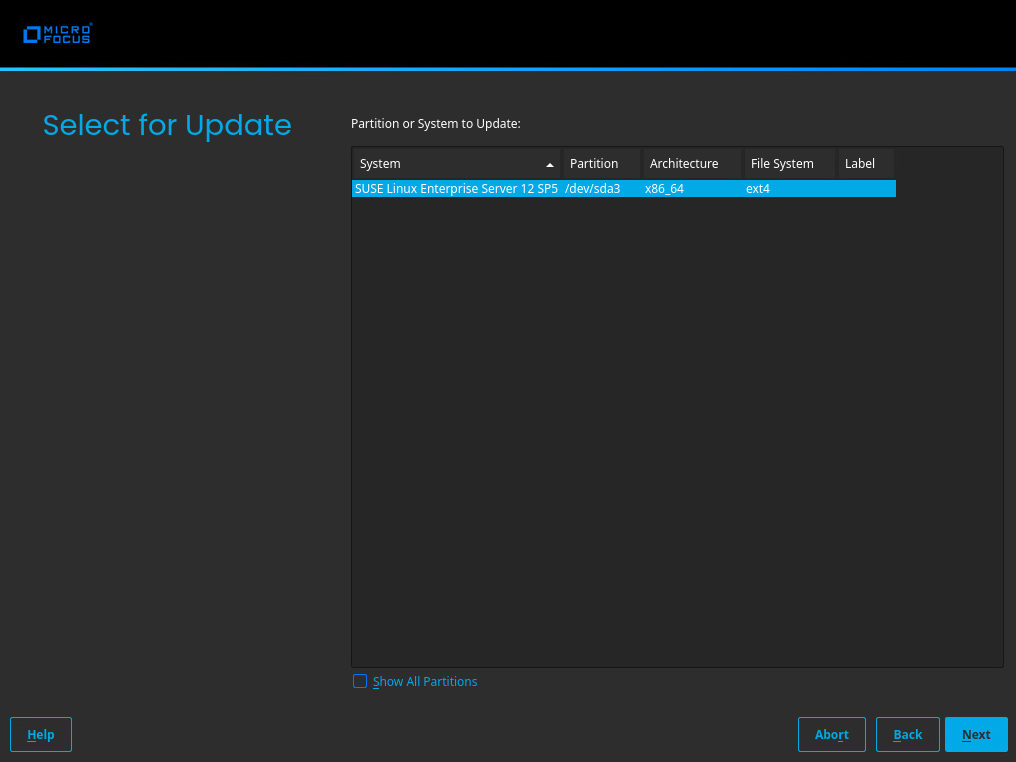Proceed with the Next button
The image size is (1016, 762).
click(x=976, y=734)
